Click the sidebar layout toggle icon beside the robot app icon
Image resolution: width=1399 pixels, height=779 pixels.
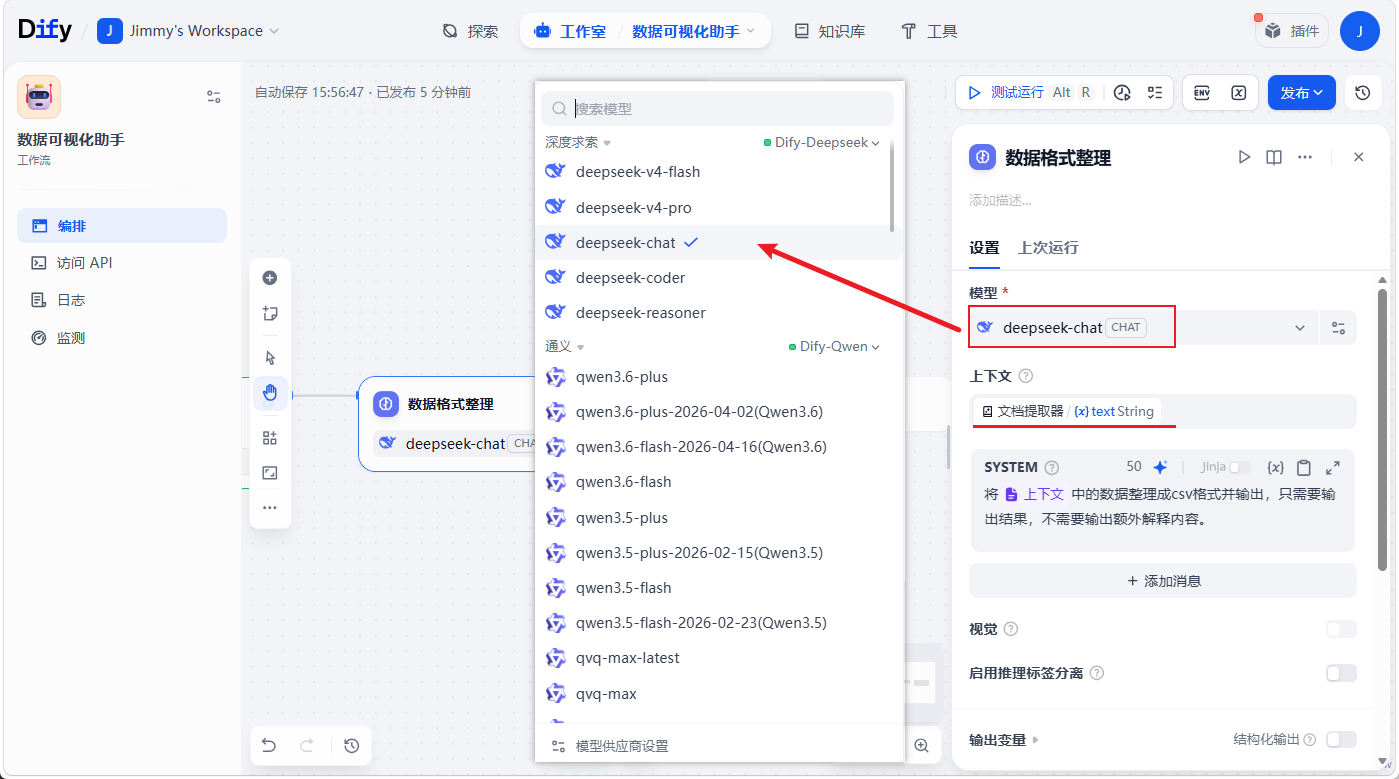pyautogui.click(x=214, y=97)
